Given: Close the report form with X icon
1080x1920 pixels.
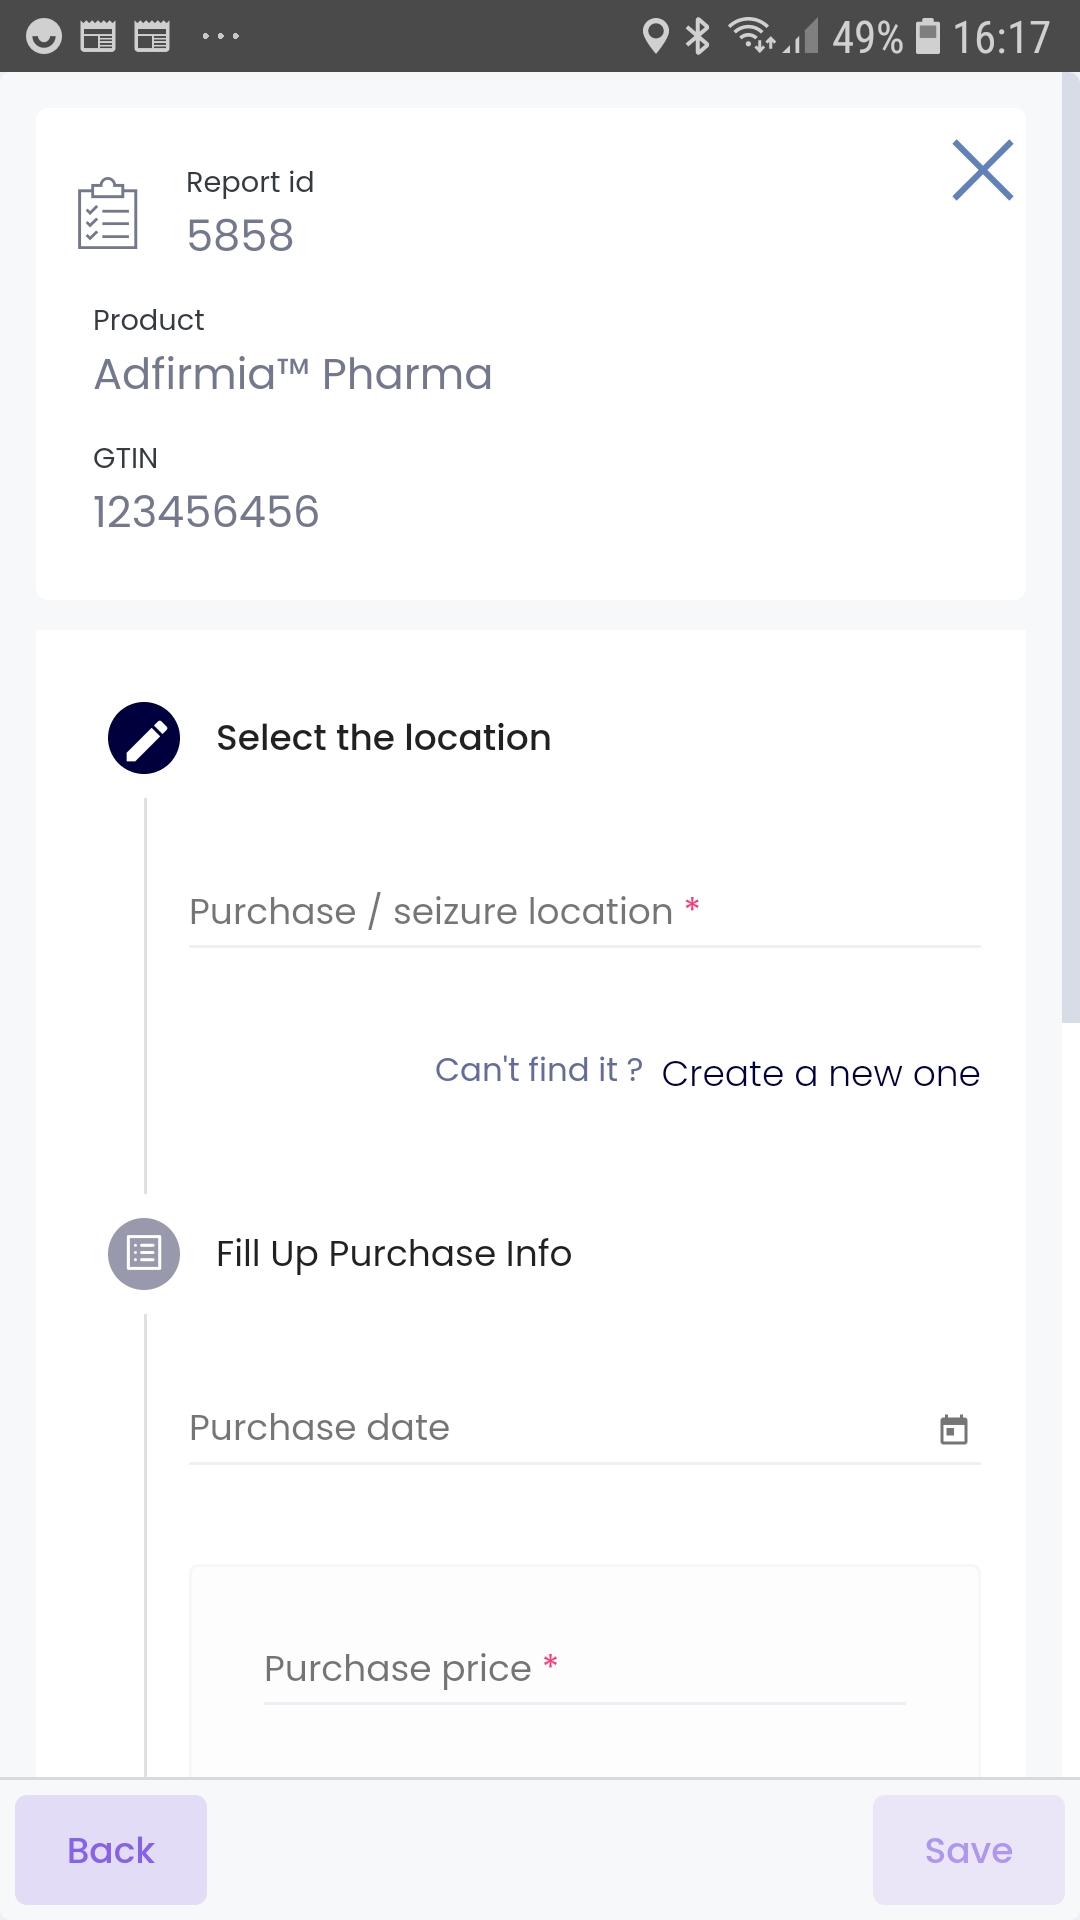Looking at the screenshot, I should [982, 170].
